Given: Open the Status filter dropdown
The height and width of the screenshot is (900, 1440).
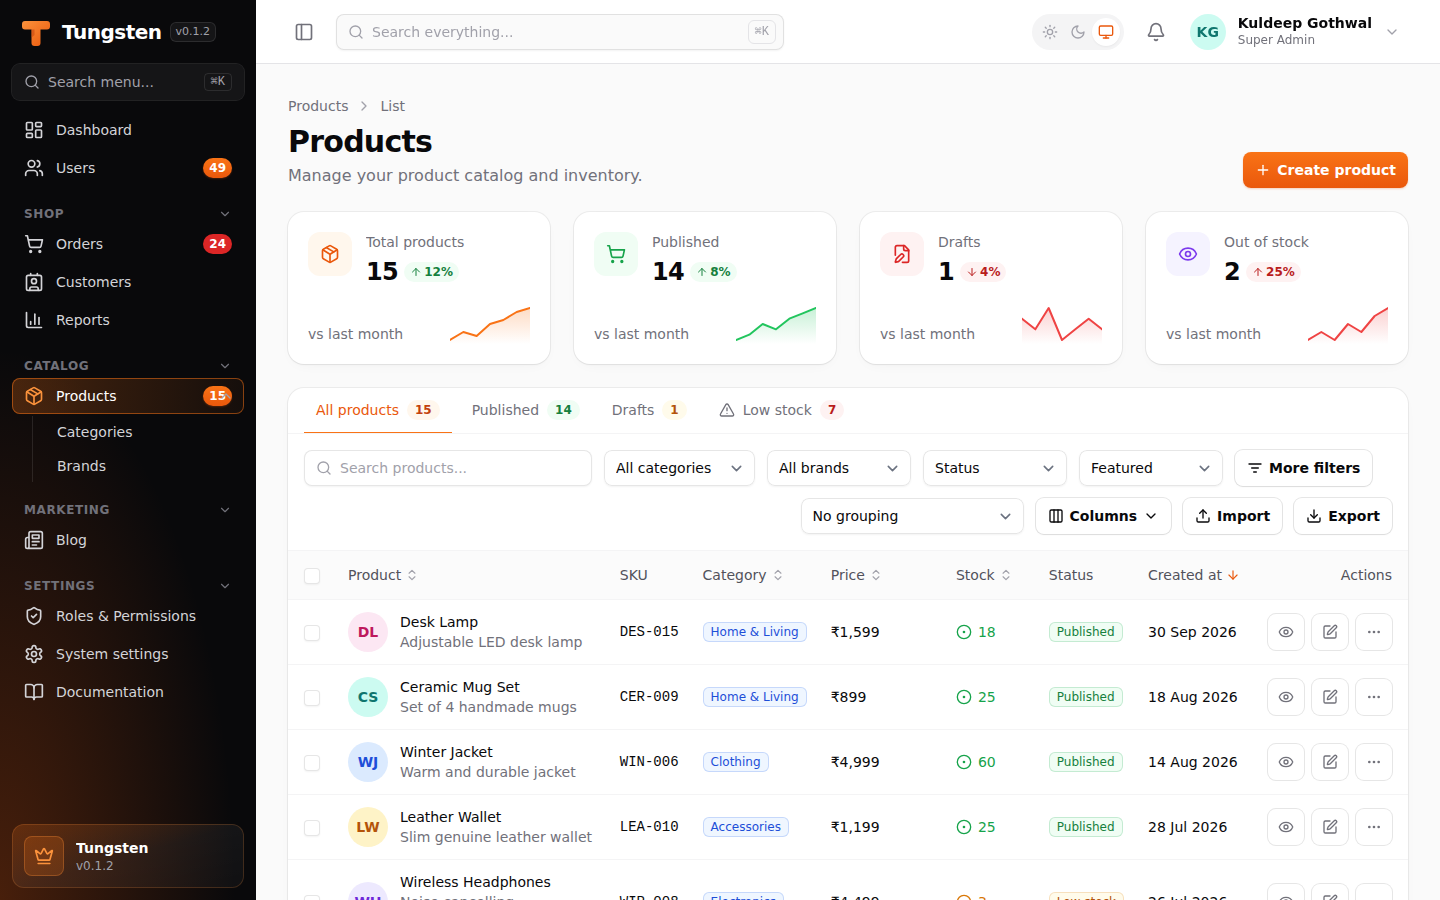Looking at the screenshot, I should pos(995,468).
